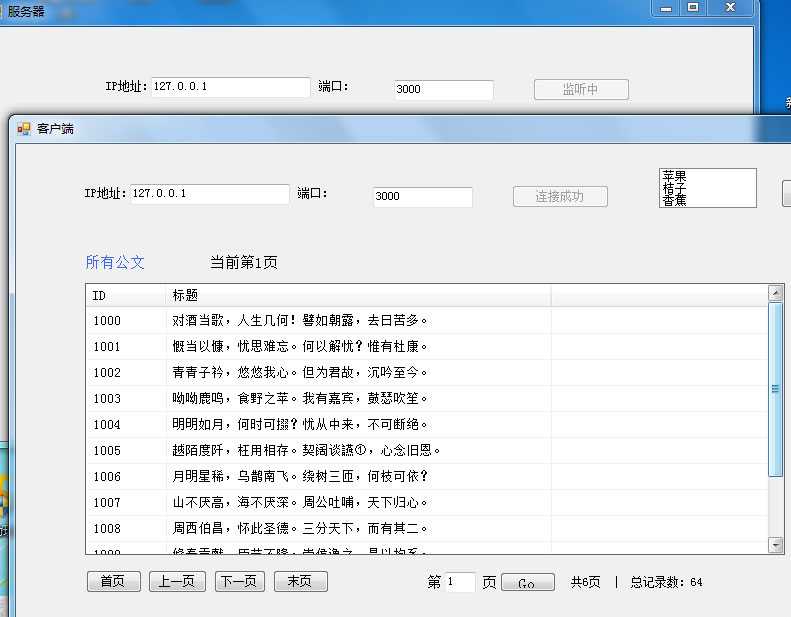This screenshot has width=791, height=617.
Task: Jump to last page via 末页
Action: coord(301,581)
